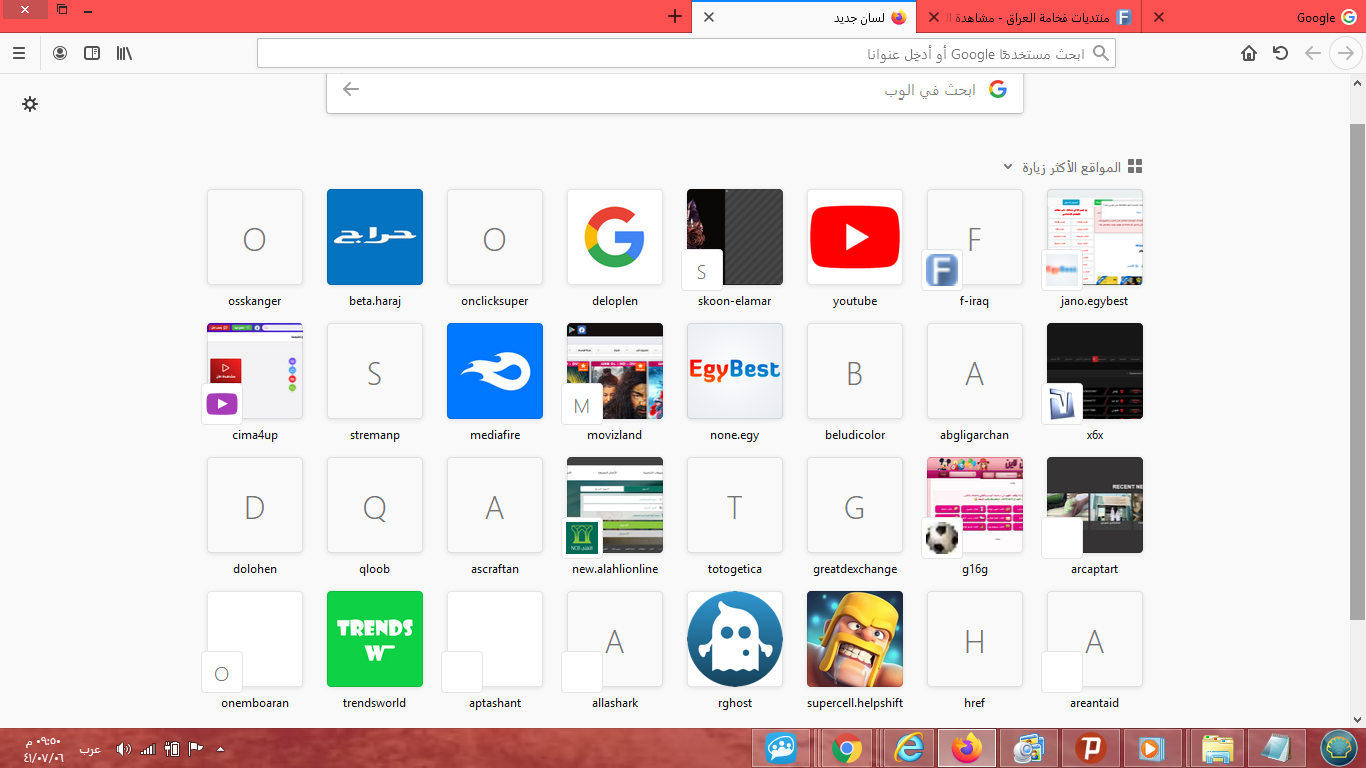Open the Firefox hamburger menu
Viewport: 1366px width, 768px height.
pos(19,53)
